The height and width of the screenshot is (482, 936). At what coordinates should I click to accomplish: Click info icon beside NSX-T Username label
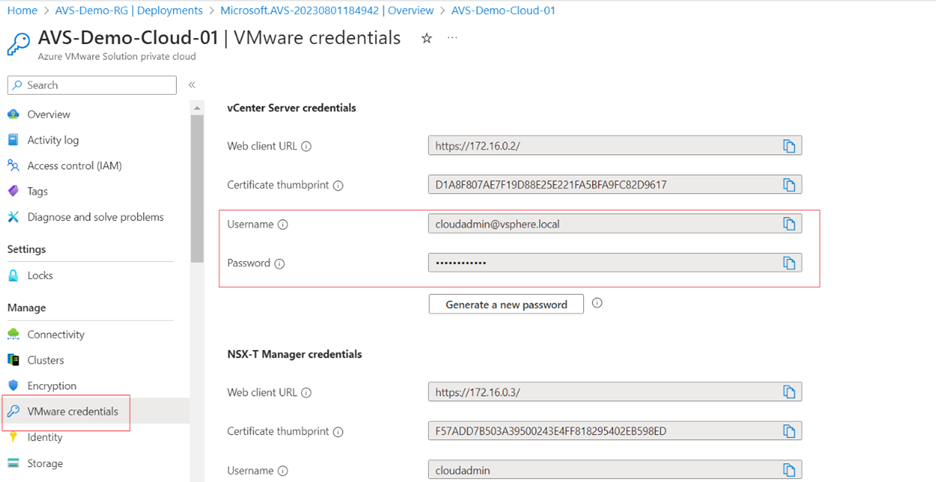(x=283, y=471)
